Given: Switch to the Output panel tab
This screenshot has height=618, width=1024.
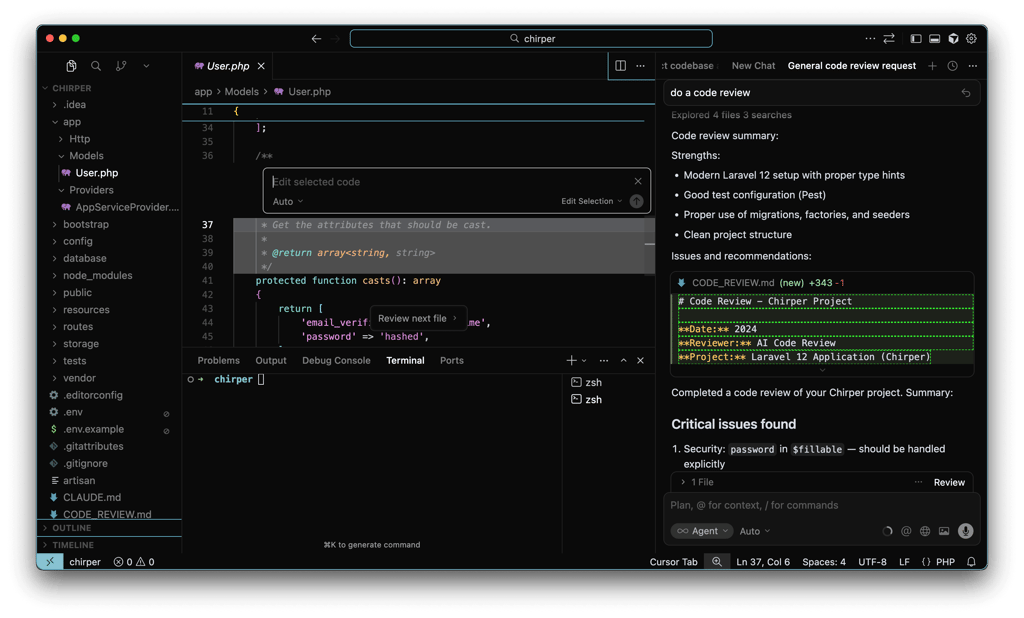Looking at the screenshot, I should point(271,361).
